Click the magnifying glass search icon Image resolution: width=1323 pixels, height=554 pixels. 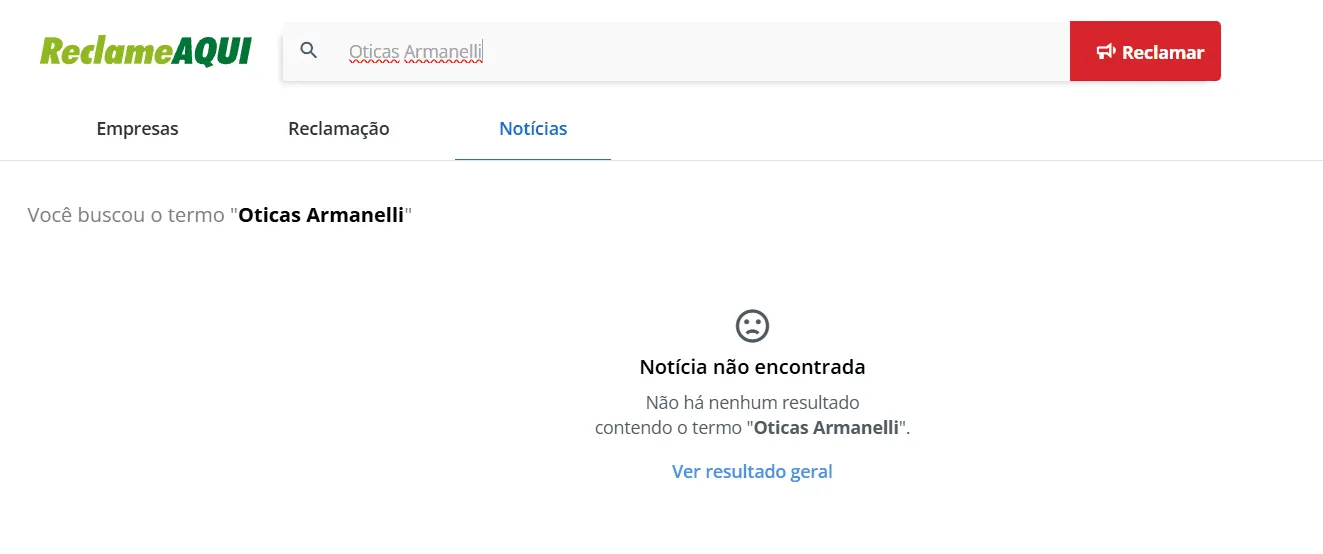pyautogui.click(x=309, y=51)
